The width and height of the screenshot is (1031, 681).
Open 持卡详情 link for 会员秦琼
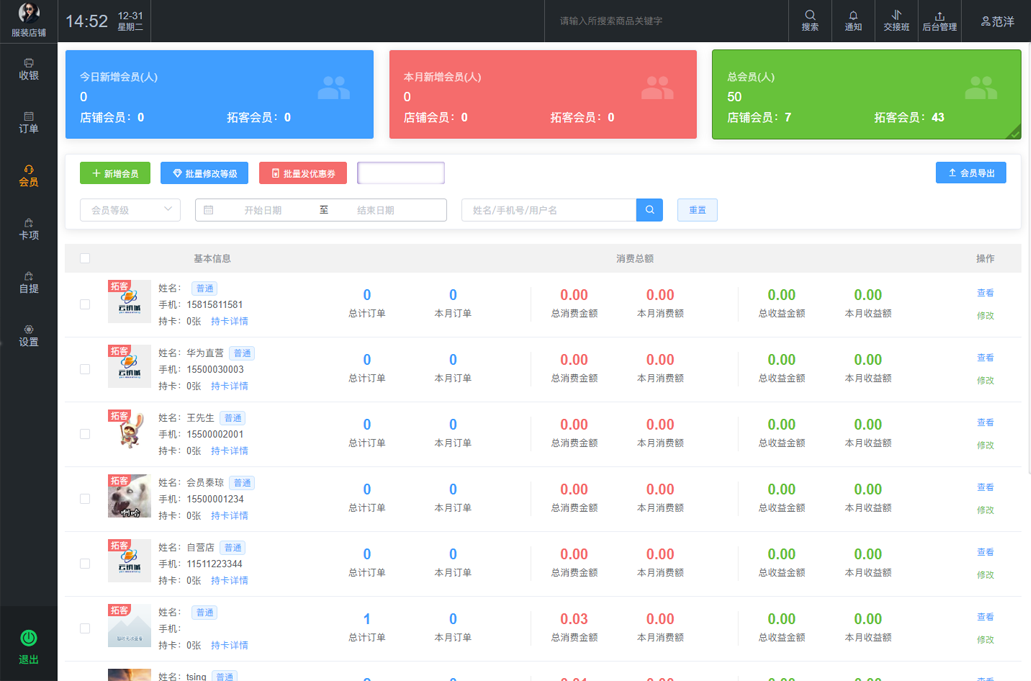229,516
